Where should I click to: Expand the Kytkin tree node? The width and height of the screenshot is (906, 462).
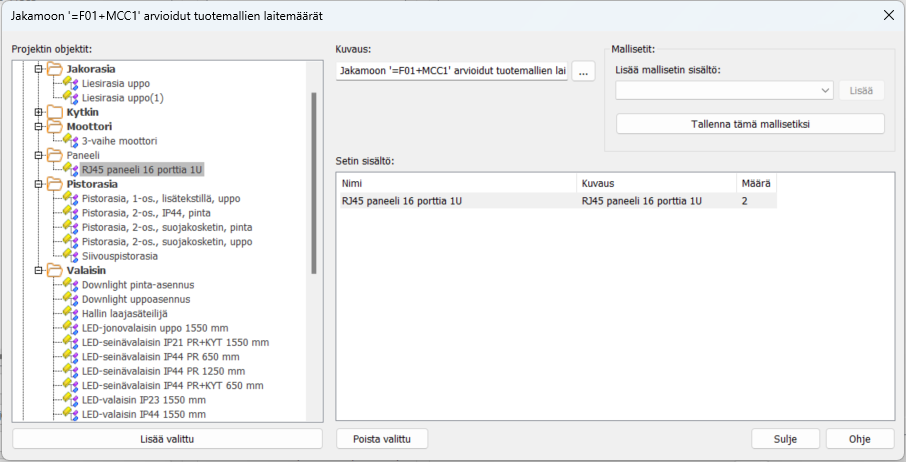(x=38, y=112)
